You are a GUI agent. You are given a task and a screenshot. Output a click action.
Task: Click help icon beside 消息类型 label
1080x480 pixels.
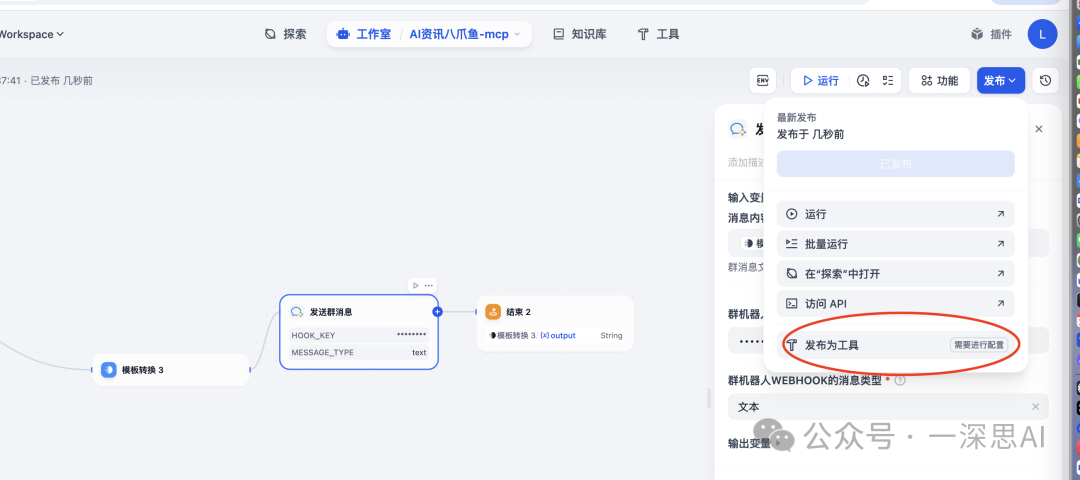(x=900, y=380)
